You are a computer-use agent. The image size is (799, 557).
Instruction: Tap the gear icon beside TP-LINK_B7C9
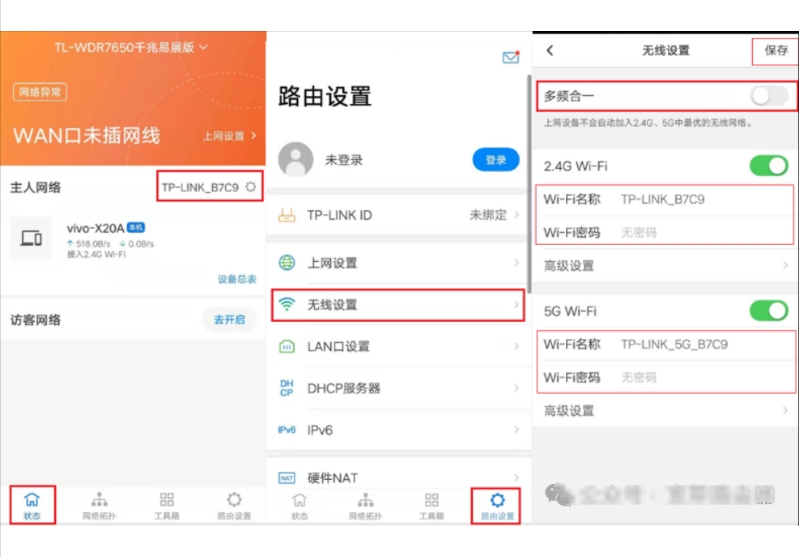[250, 187]
